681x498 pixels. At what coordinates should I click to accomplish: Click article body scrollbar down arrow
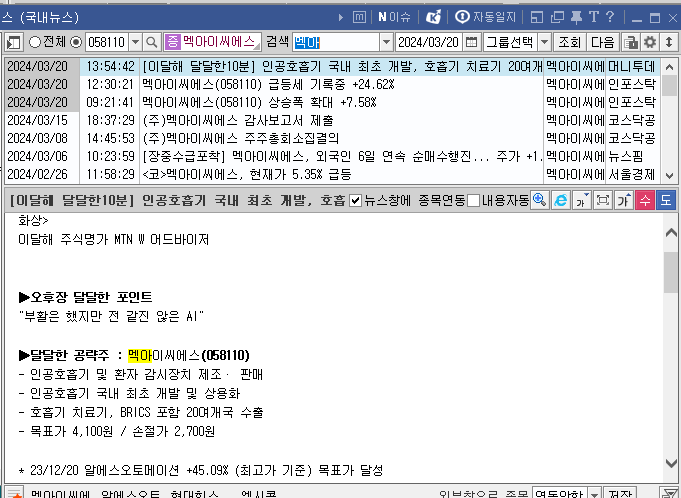tap(671, 463)
